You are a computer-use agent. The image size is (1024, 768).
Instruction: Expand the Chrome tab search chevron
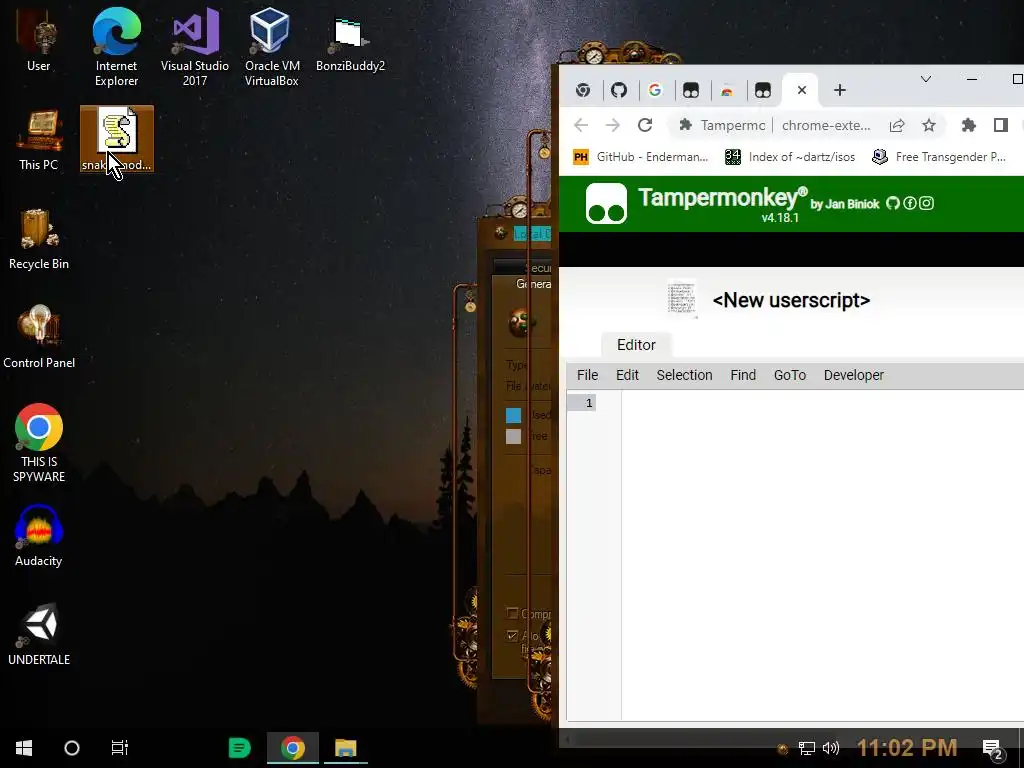[925, 79]
